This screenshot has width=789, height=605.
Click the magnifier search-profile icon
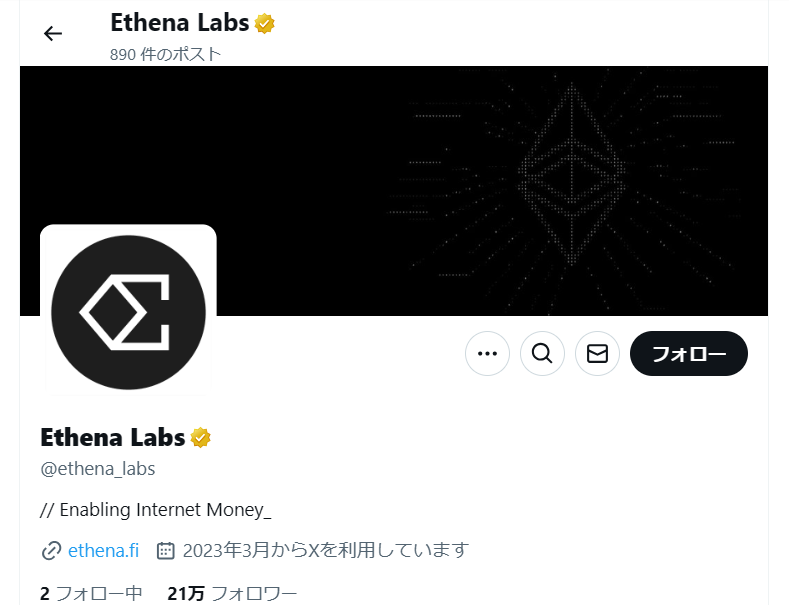[x=542, y=353]
